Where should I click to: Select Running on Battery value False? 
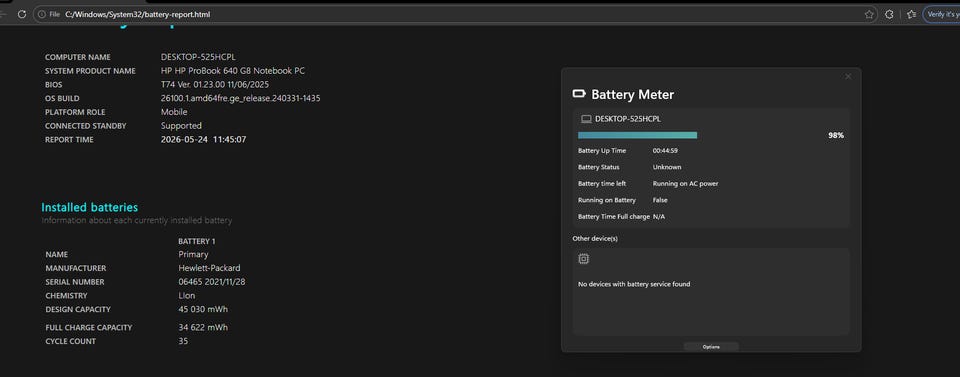click(x=660, y=200)
